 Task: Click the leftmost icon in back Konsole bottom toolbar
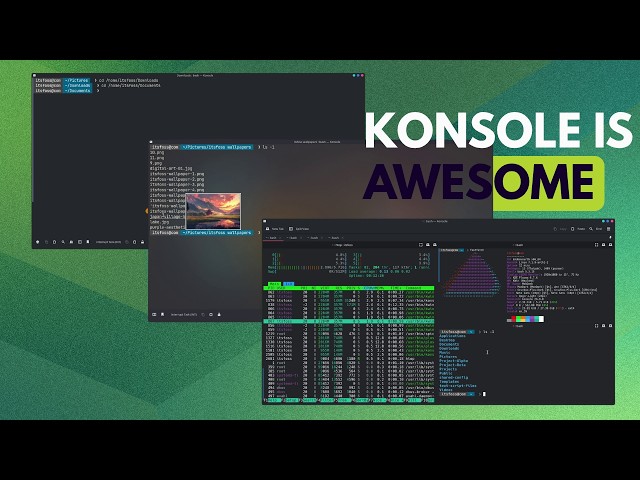[38, 242]
